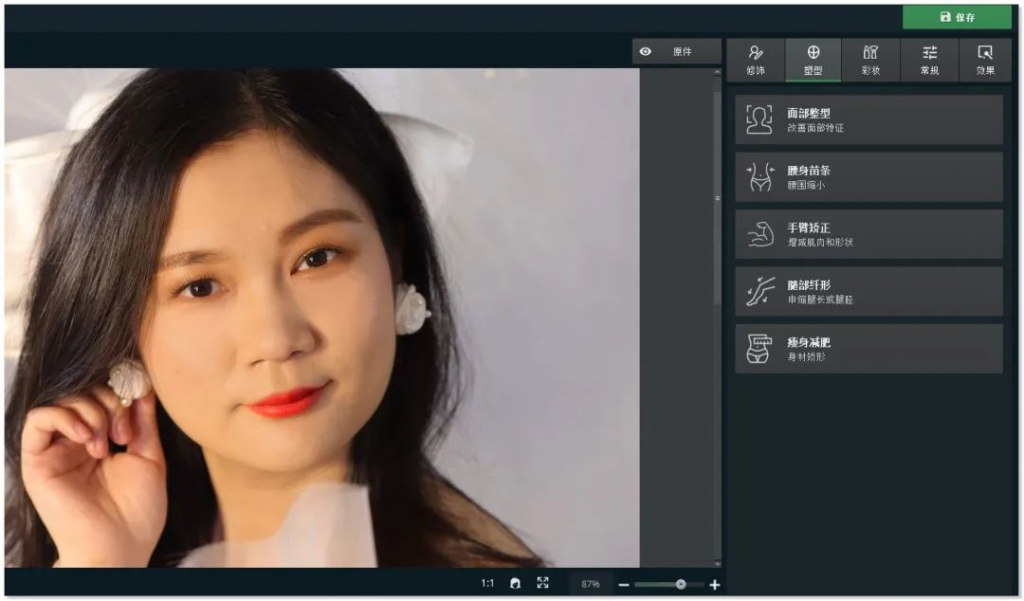Open the 彩妆 makeup tab

coord(868,58)
